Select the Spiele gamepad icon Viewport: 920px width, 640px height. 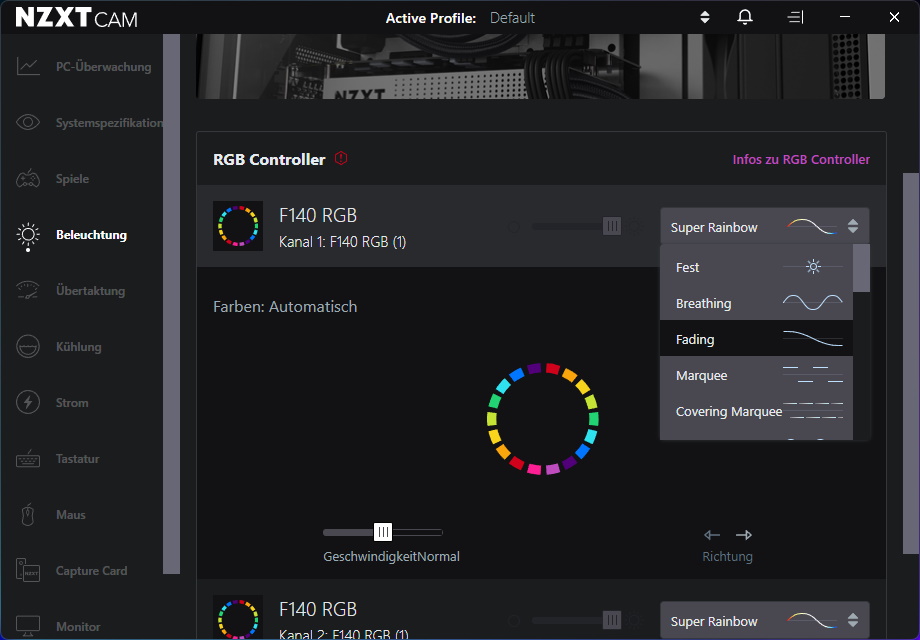(x=28, y=179)
